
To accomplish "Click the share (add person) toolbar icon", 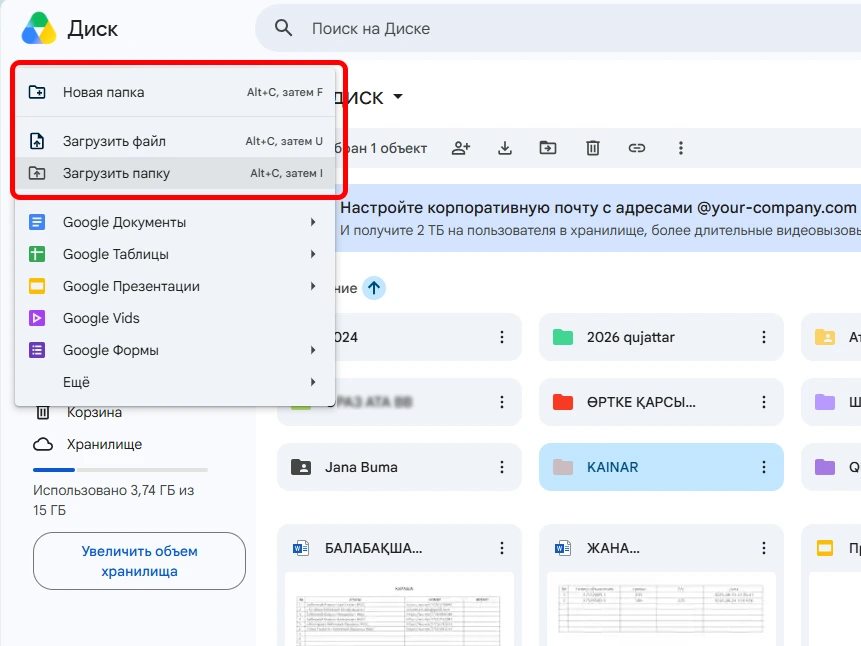I will [461, 148].
